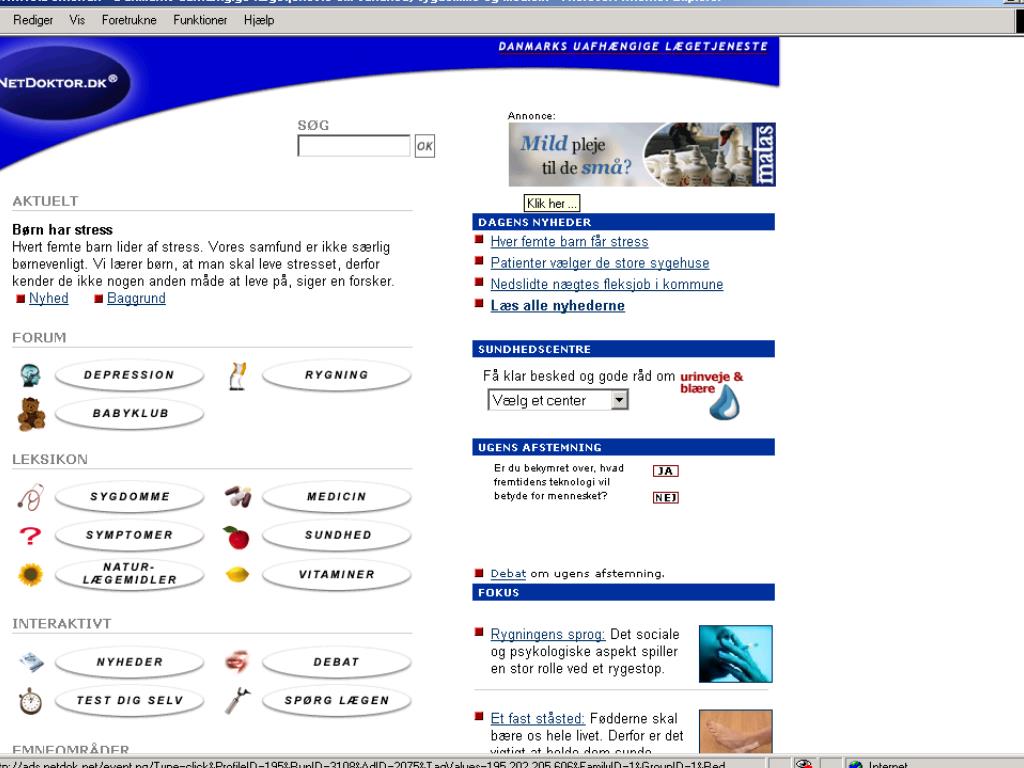Open the Spørg lægen button
The width and height of the screenshot is (1024, 768).
click(336, 700)
